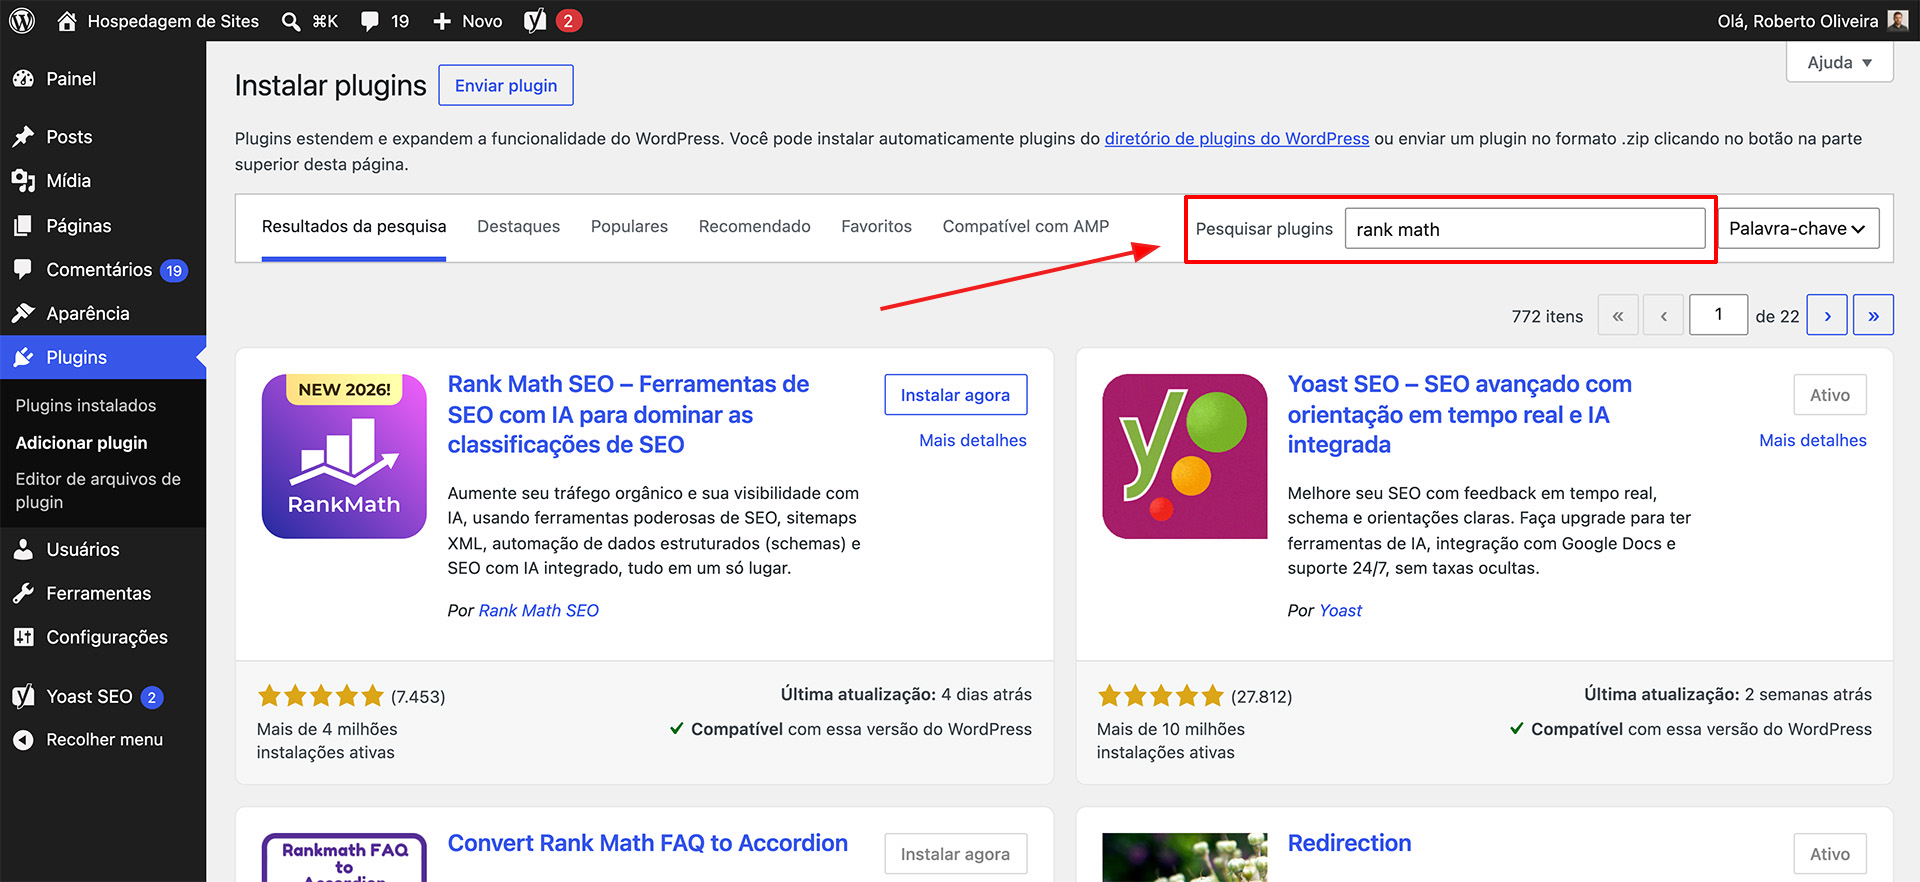Open the diretório de plugins do WordPress link
This screenshot has height=882, width=1920.
1237,139
